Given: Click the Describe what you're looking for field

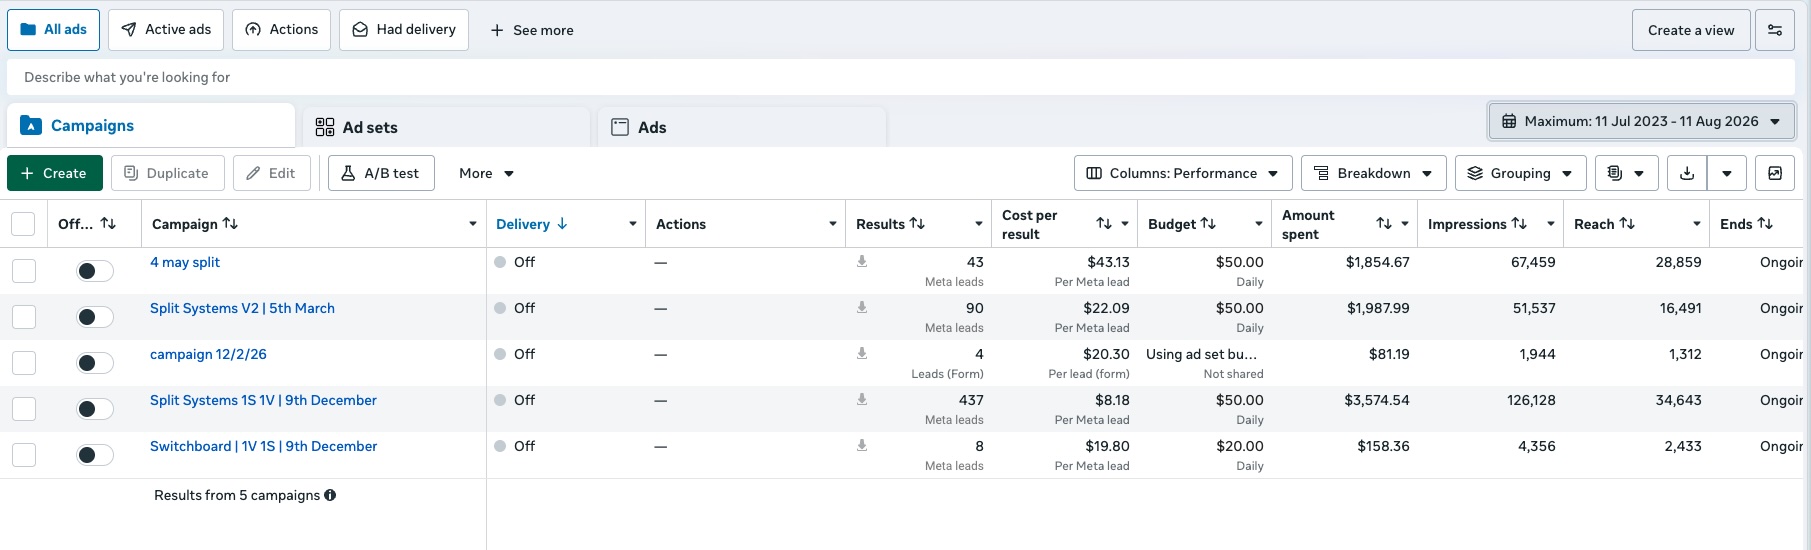Looking at the screenshot, I should [900, 77].
